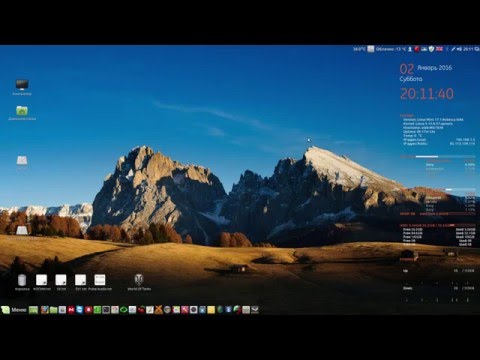Open the blue TeamViewer launcher in panel
The image size is (480, 360).
point(80,310)
